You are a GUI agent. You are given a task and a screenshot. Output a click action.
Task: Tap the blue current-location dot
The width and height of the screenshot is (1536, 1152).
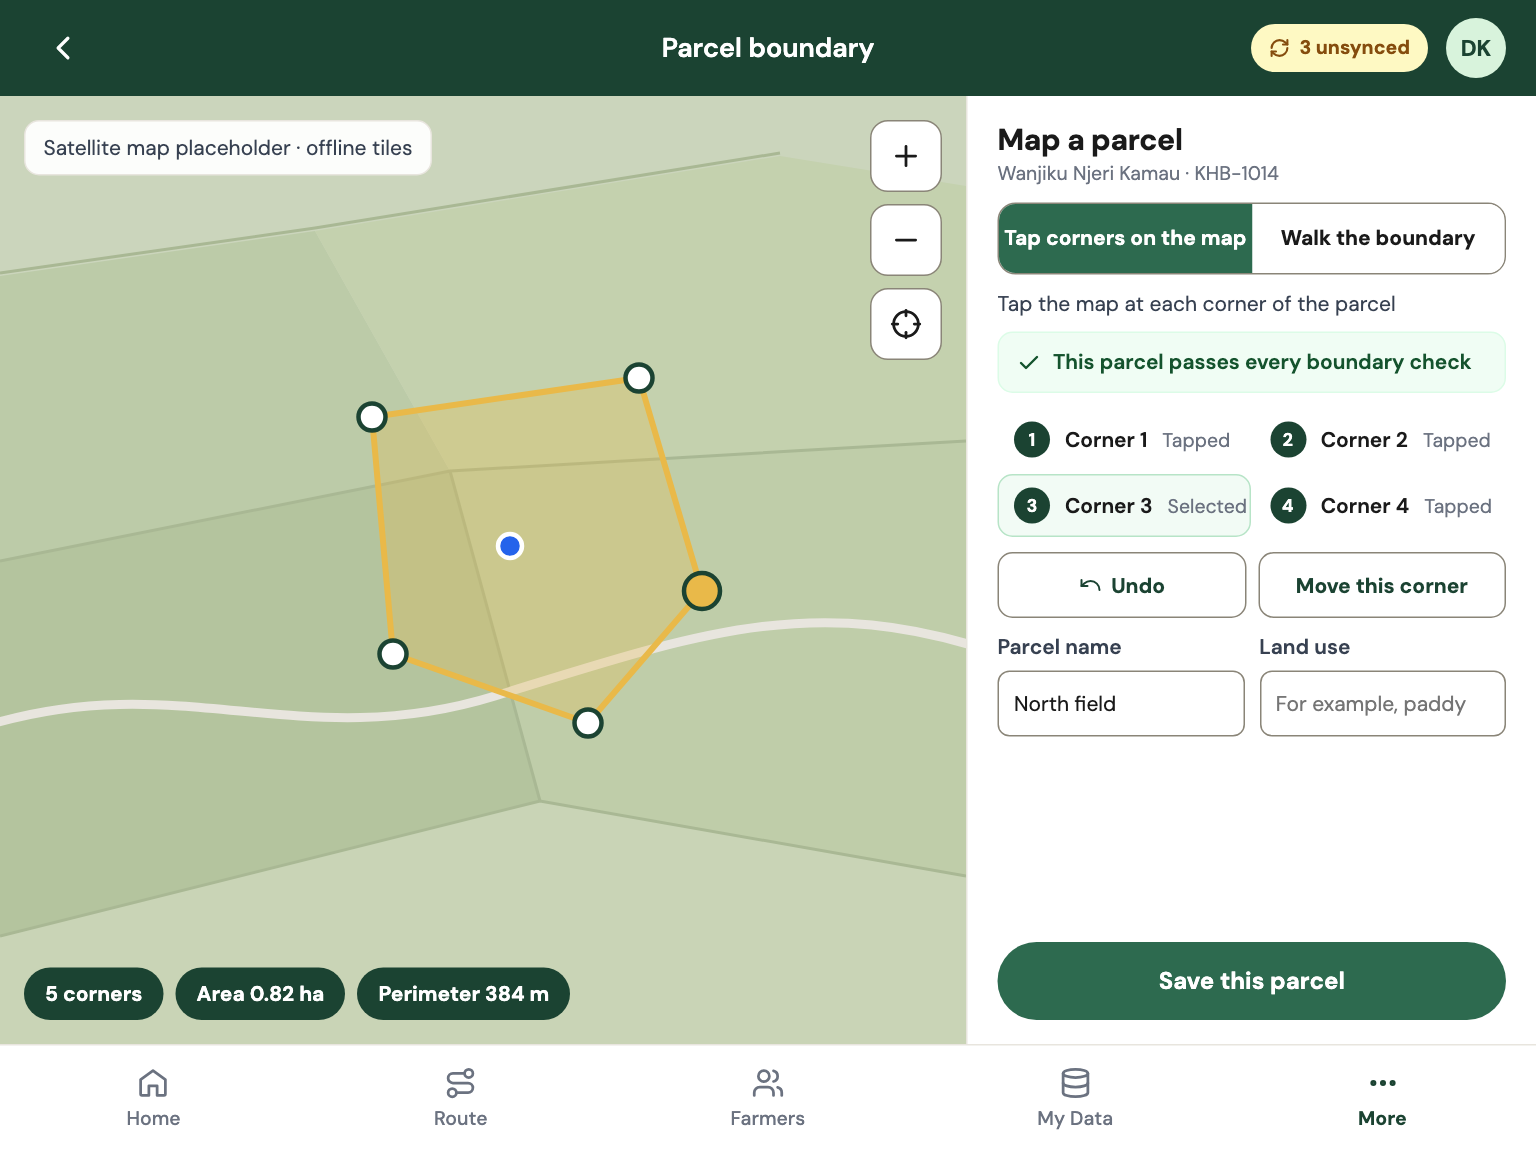510,546
